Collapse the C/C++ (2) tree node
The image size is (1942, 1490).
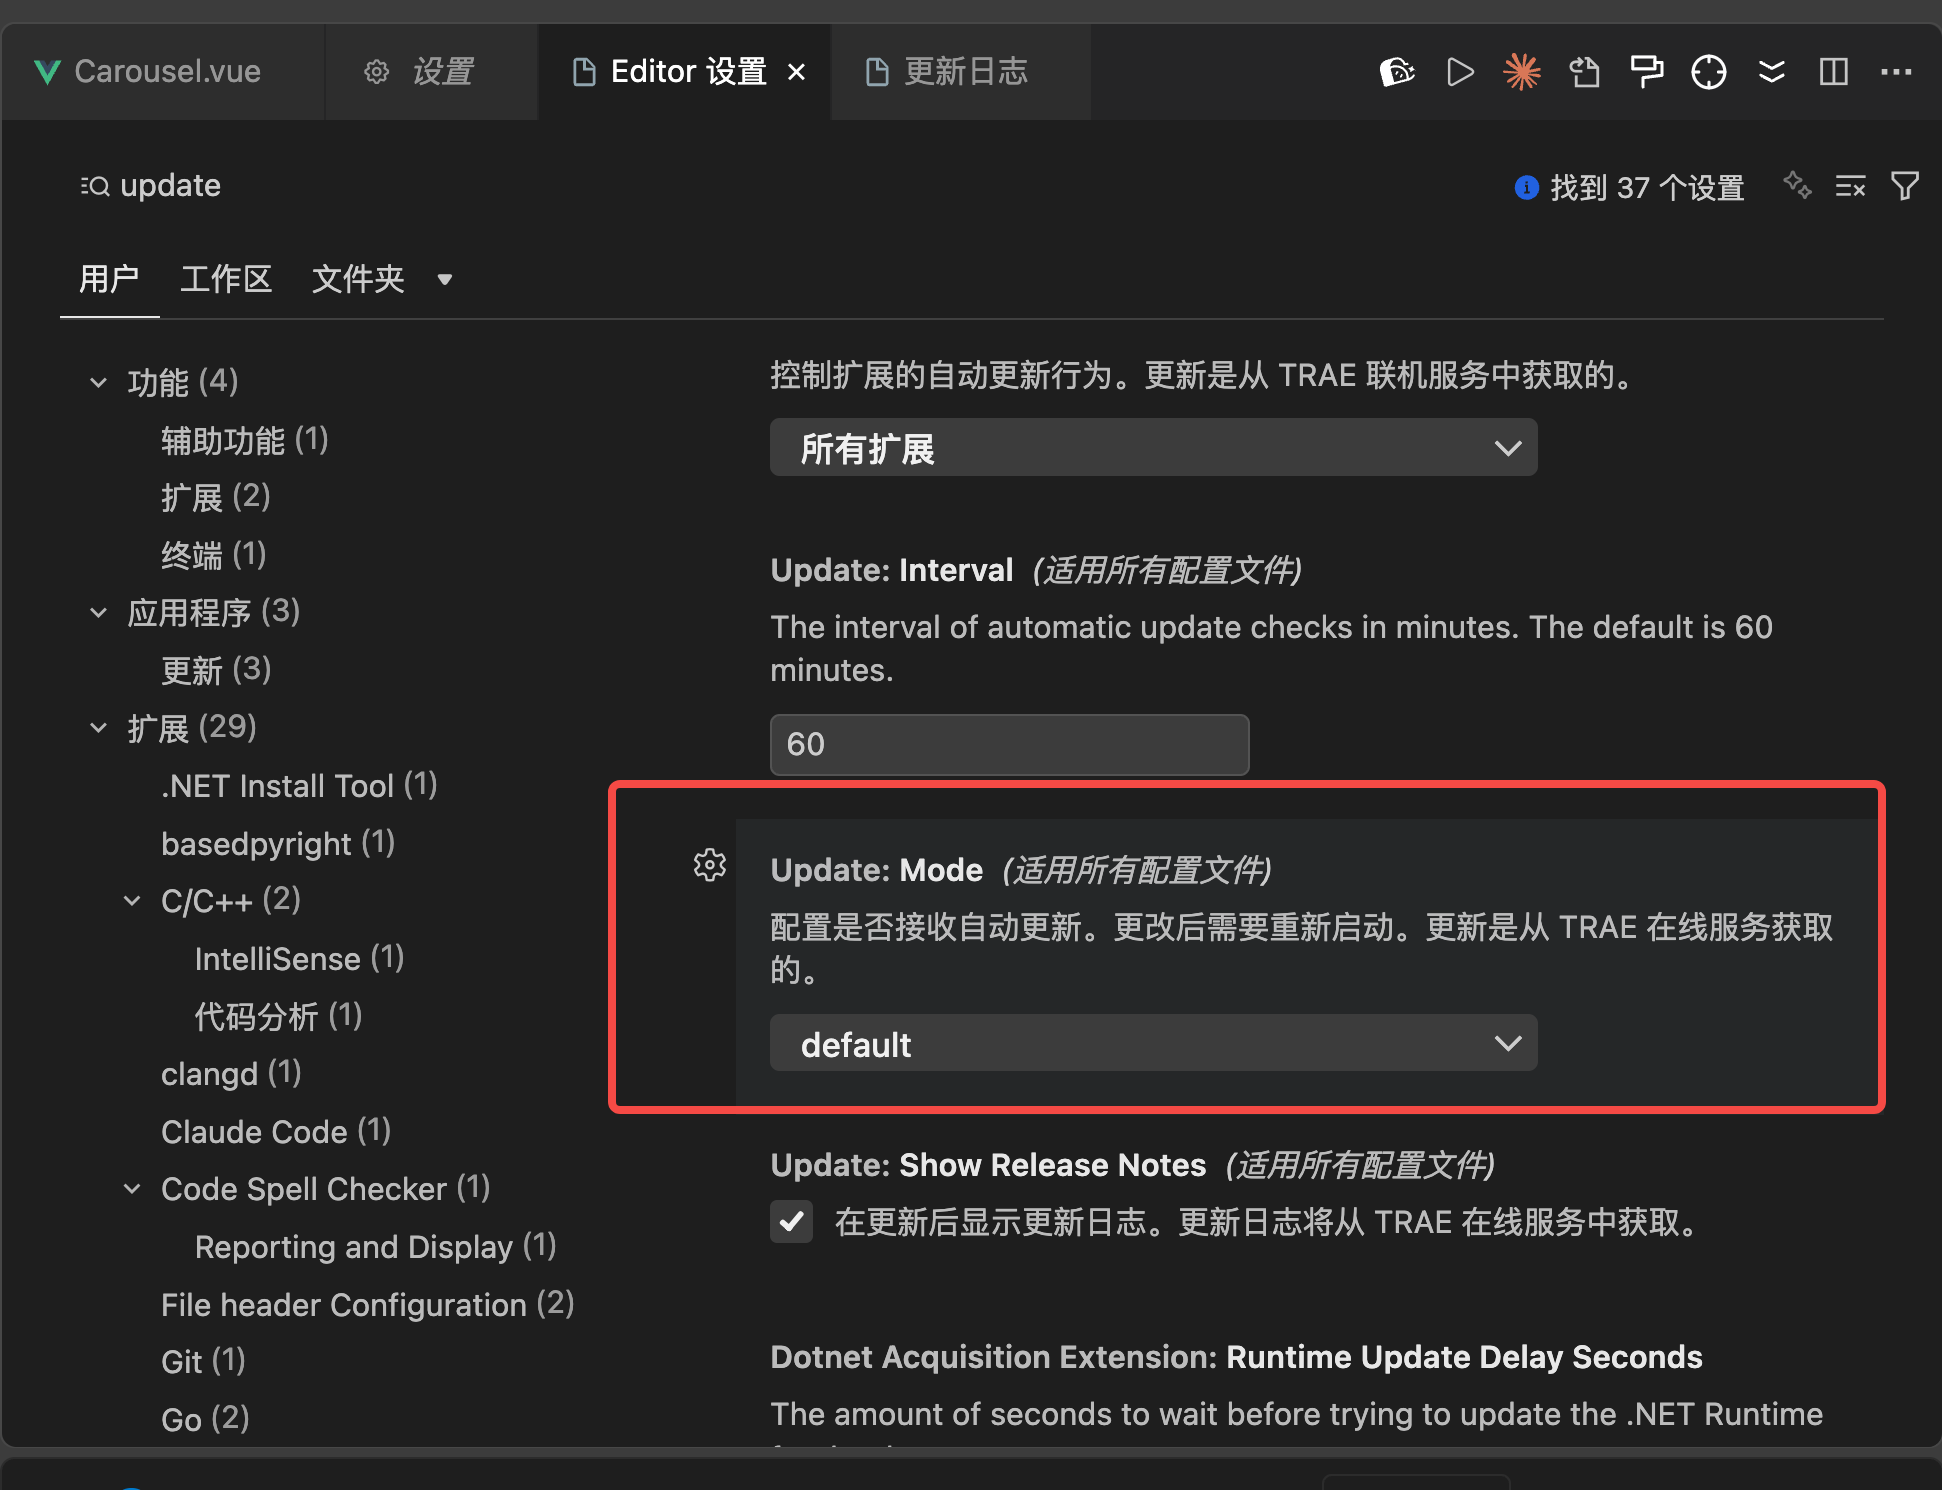tap(132, 901)
